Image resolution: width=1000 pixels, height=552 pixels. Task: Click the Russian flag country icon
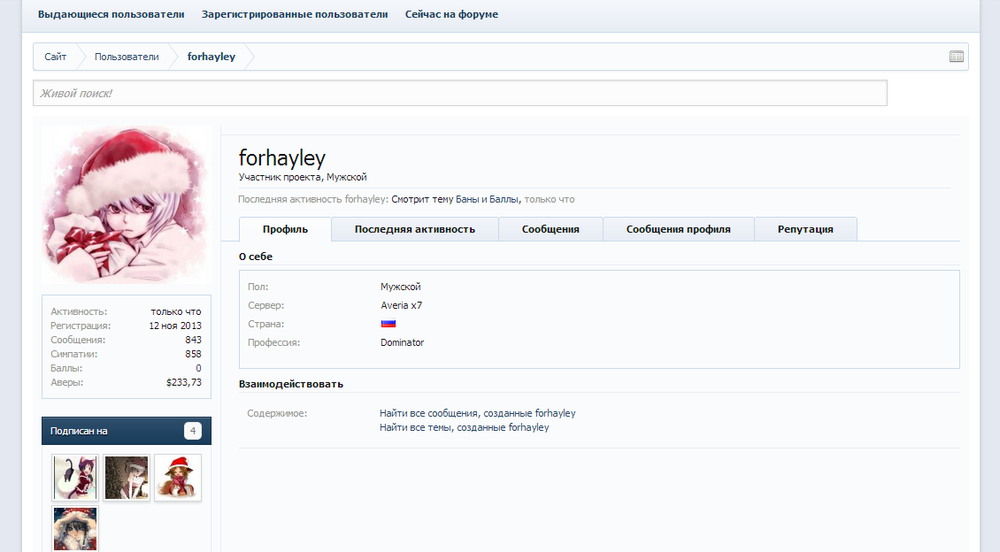388,324
